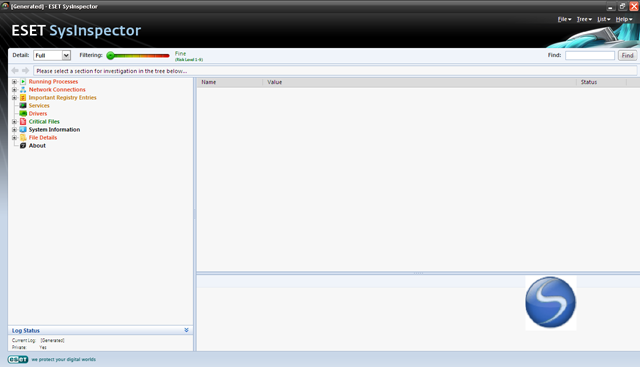
Task: Click the 'Fine' risk level label
Action: (x=180, y=53)
